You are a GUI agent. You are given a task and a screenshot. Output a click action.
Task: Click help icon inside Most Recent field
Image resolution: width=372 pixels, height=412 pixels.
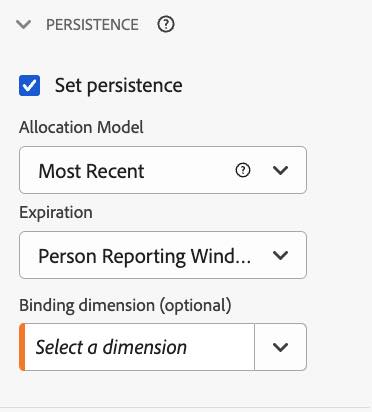coord(243,170)
